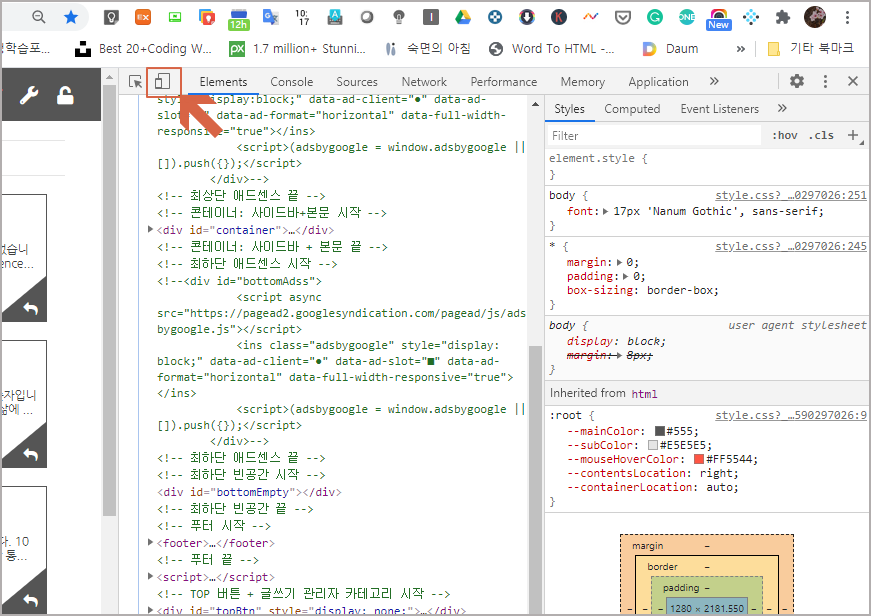The height and width of the screenshot is (616, 871).
Task: Open the Network tab
Action: (x=424, y=82)
